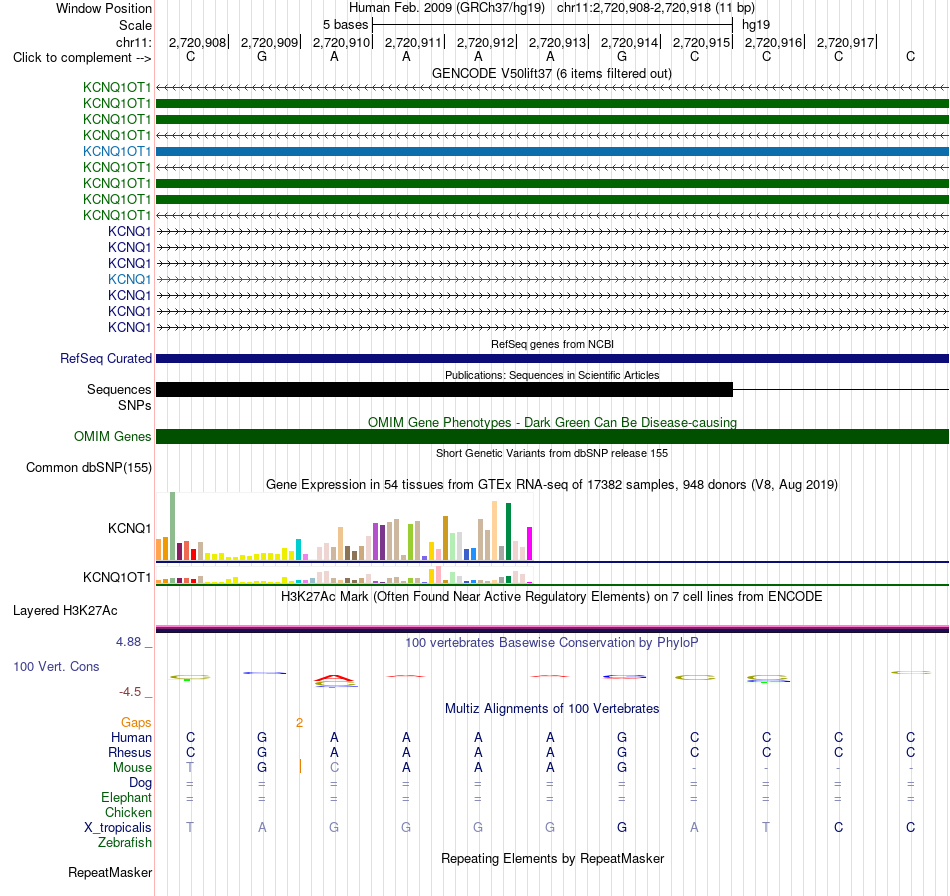Click the RepeatMasker track label
Image resolution: width=950 pixels, height=896 pixels.
click(x=110, y=873)
